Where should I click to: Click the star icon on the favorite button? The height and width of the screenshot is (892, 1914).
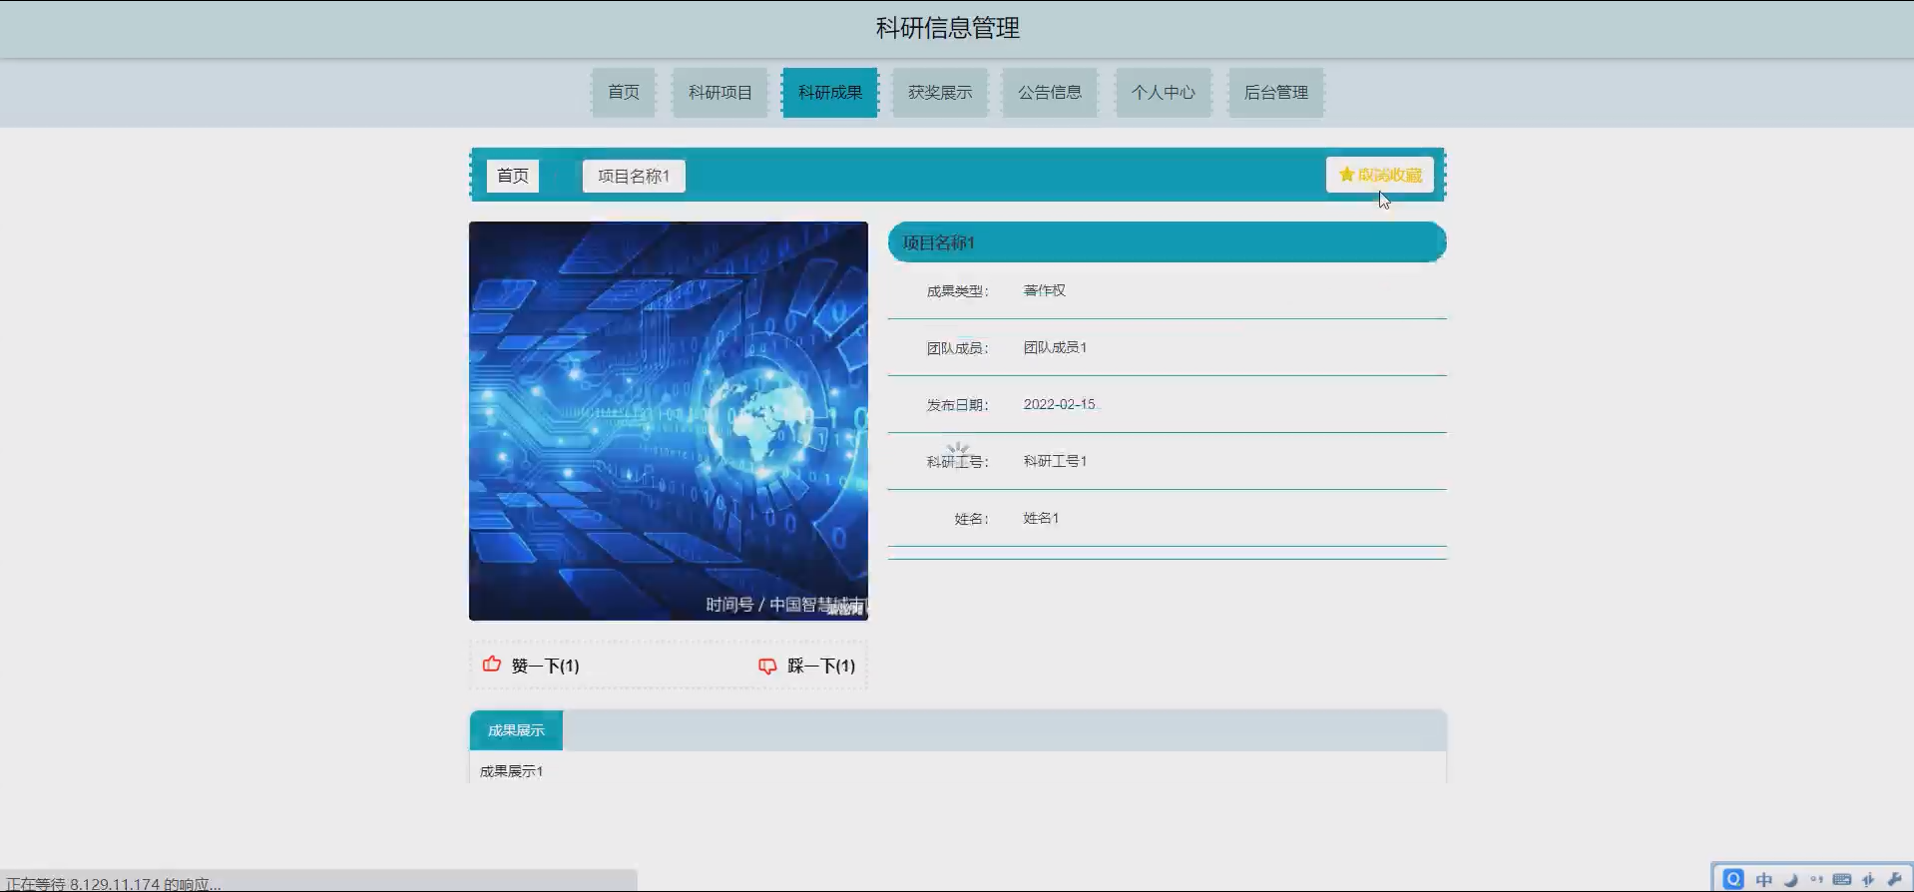pyautogui.click(x=1346, y=174)
